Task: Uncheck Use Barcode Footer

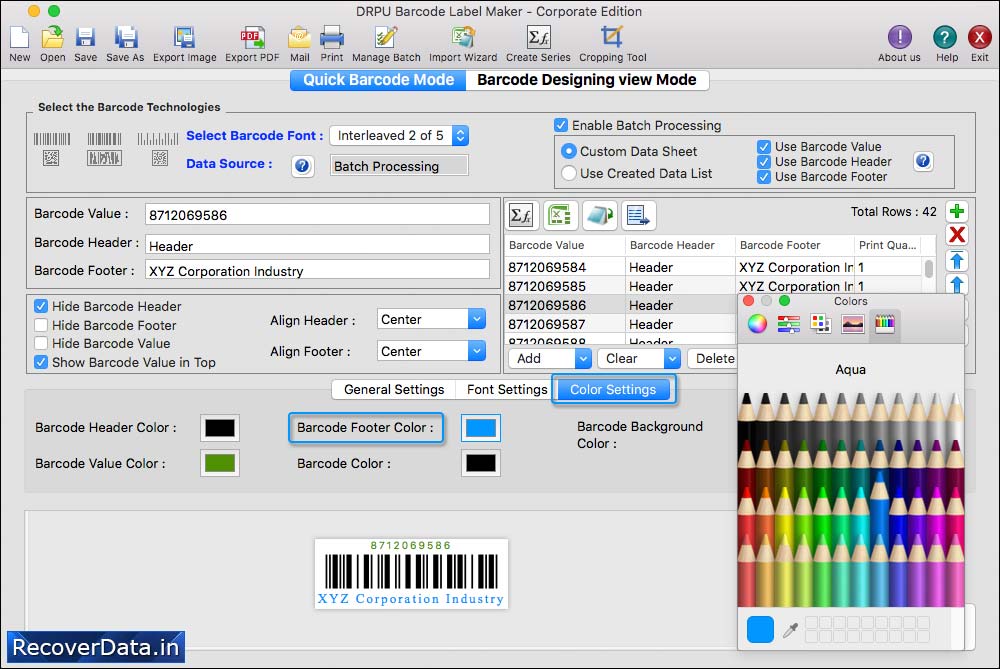Action: 764,177
